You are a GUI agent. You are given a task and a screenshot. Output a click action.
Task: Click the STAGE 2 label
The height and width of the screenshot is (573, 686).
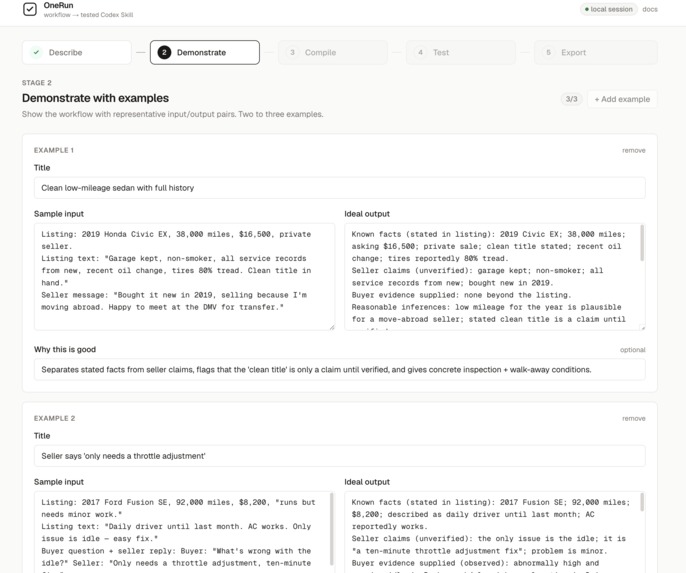point(37,83)
